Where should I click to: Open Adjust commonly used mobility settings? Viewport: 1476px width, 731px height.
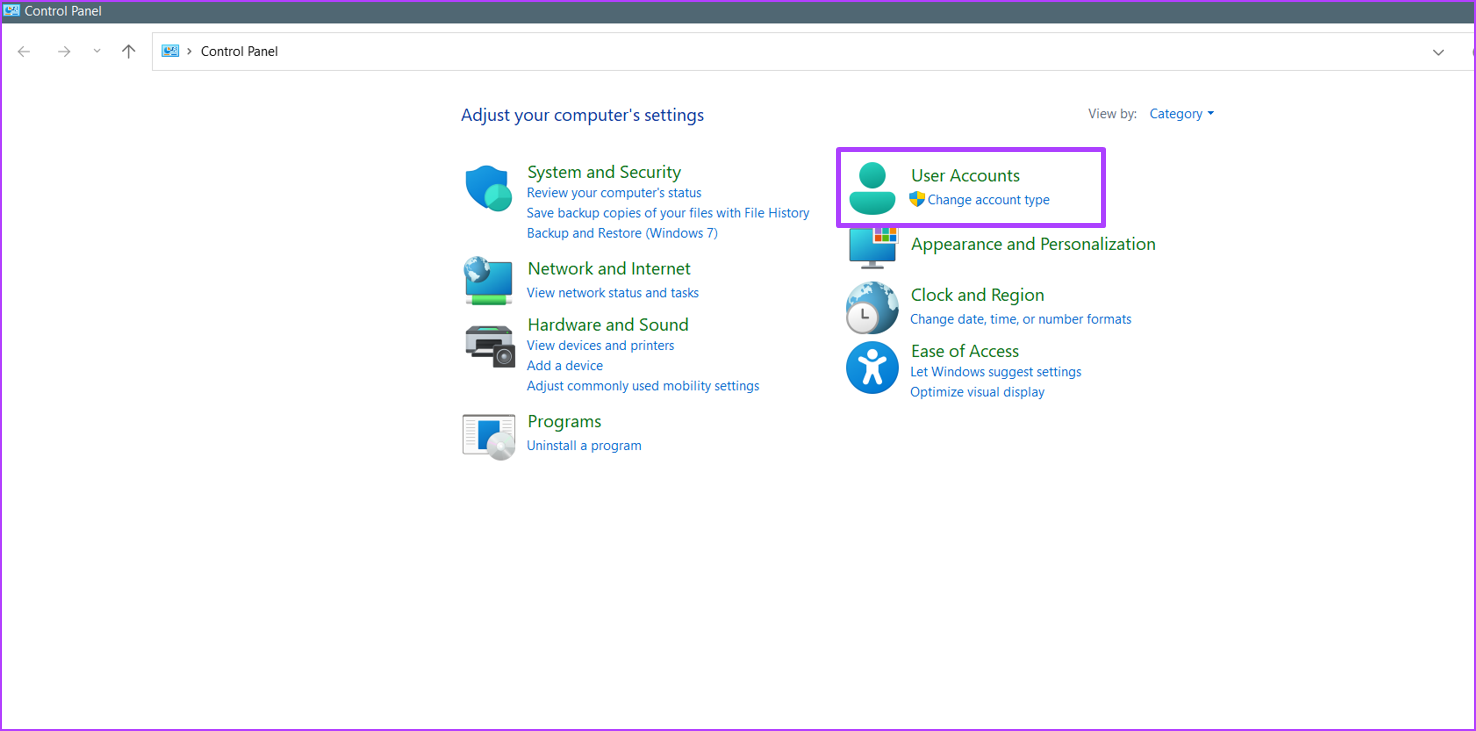coord(643,386)
